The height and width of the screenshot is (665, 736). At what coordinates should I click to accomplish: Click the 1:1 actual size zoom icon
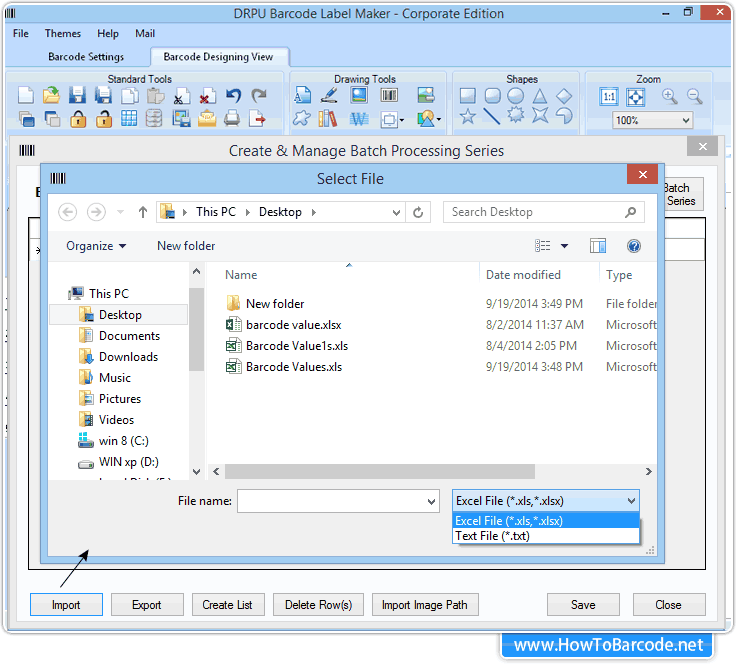[609, 97]
